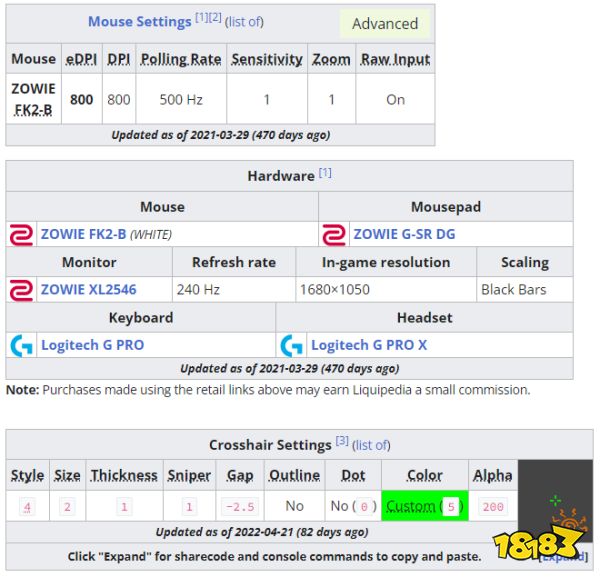Click the crosshair Gap header
This screenshot has width=600, height=577.
[240, 476]
